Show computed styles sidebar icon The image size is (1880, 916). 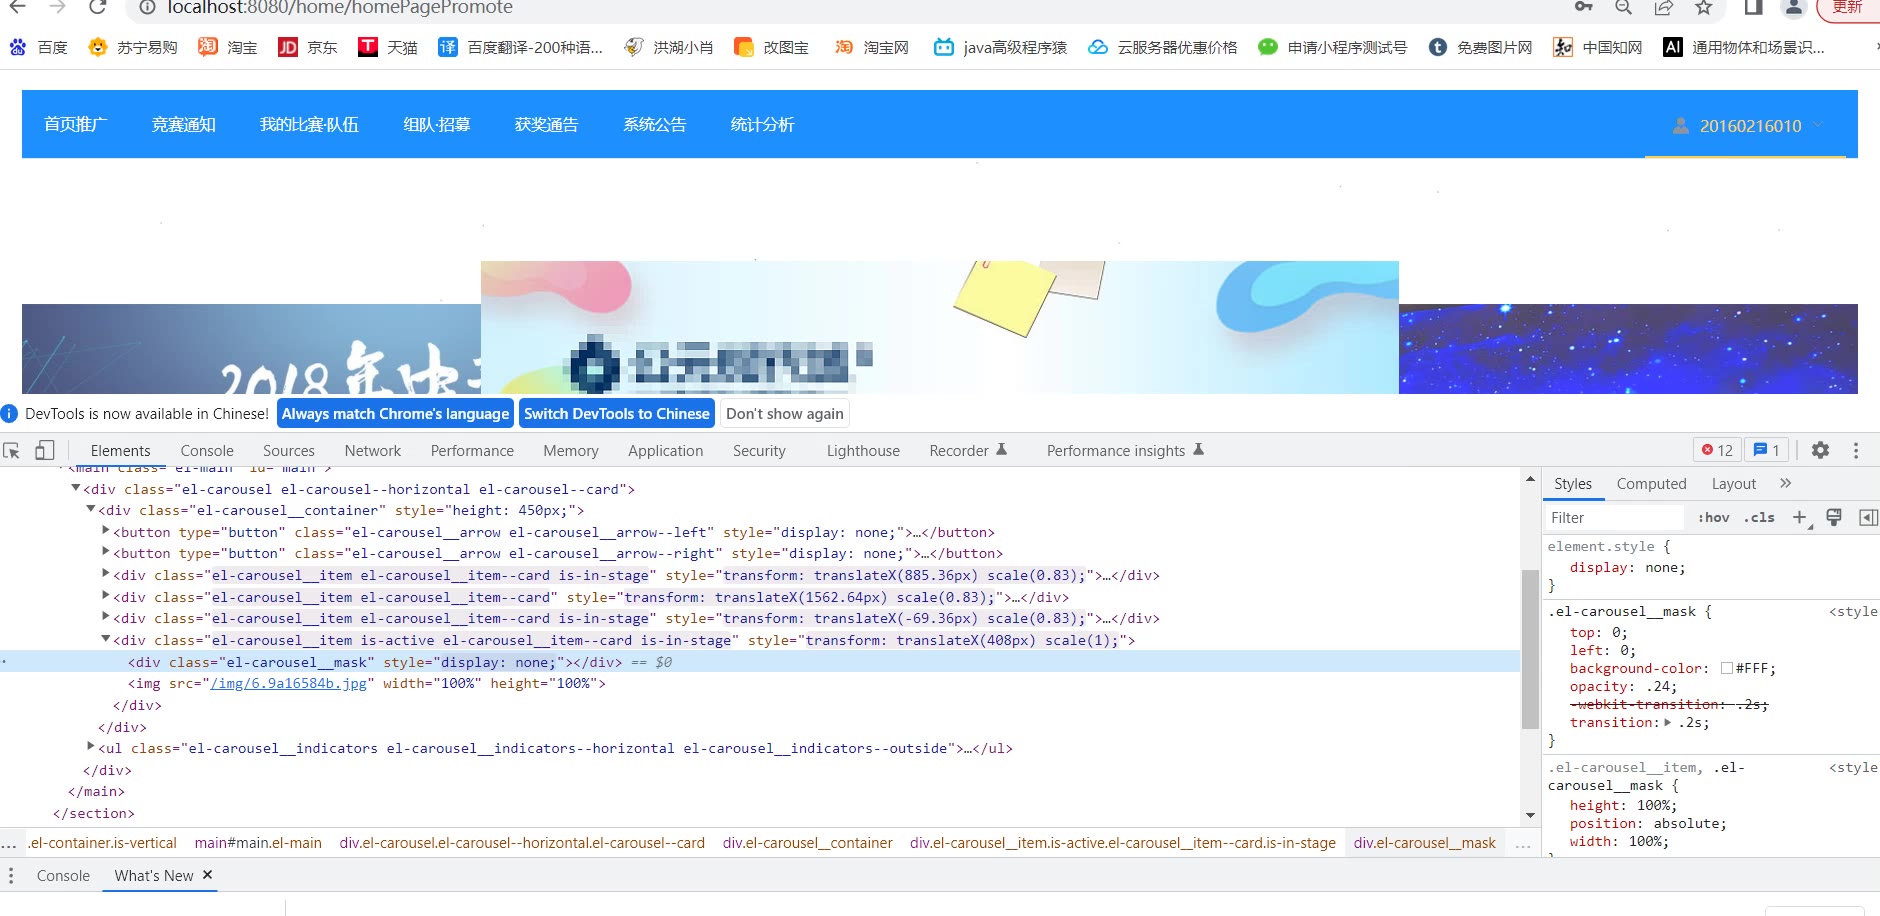point(1867,517)
